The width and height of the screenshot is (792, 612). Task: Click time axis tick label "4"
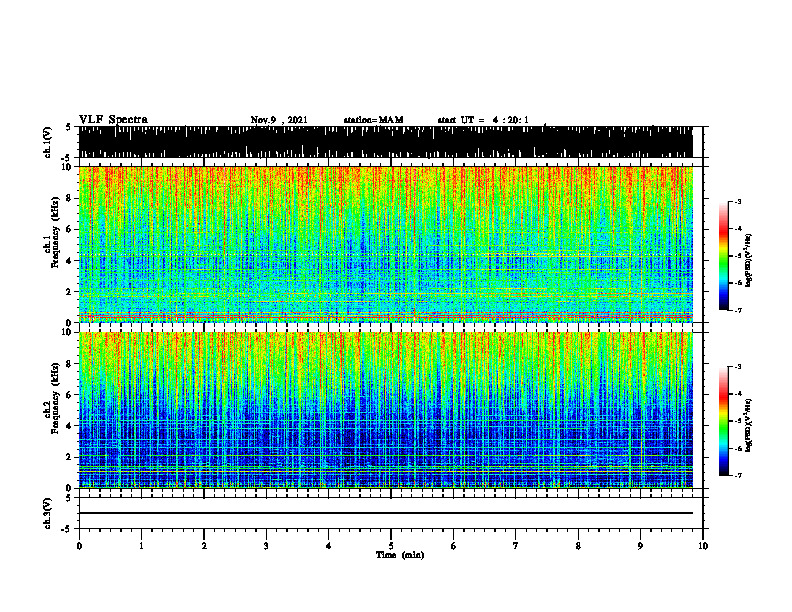click(x=329, y=546)
